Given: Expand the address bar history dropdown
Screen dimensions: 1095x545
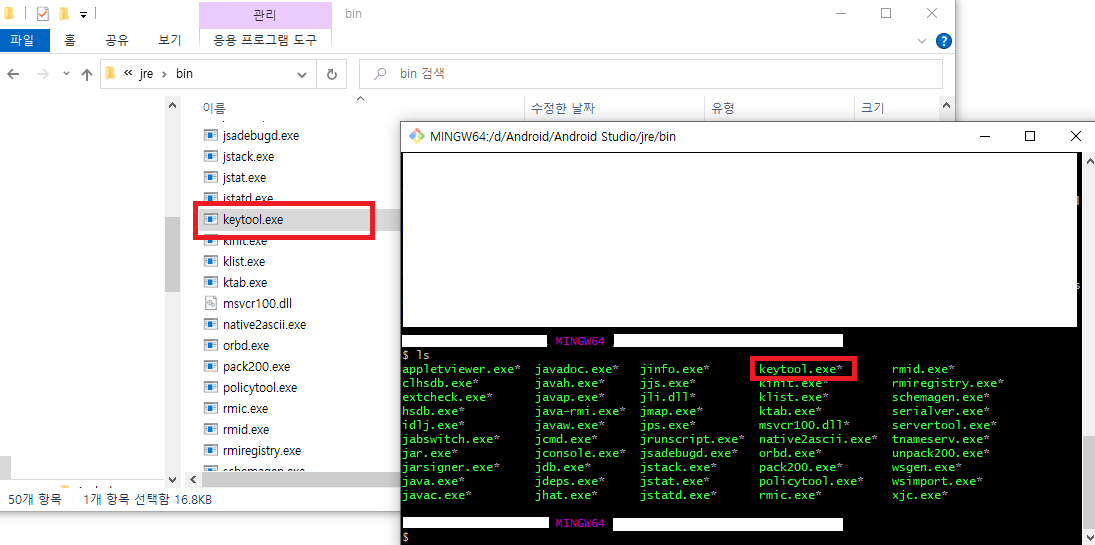Looking at the screenshot, I should [x=302, y=74].
